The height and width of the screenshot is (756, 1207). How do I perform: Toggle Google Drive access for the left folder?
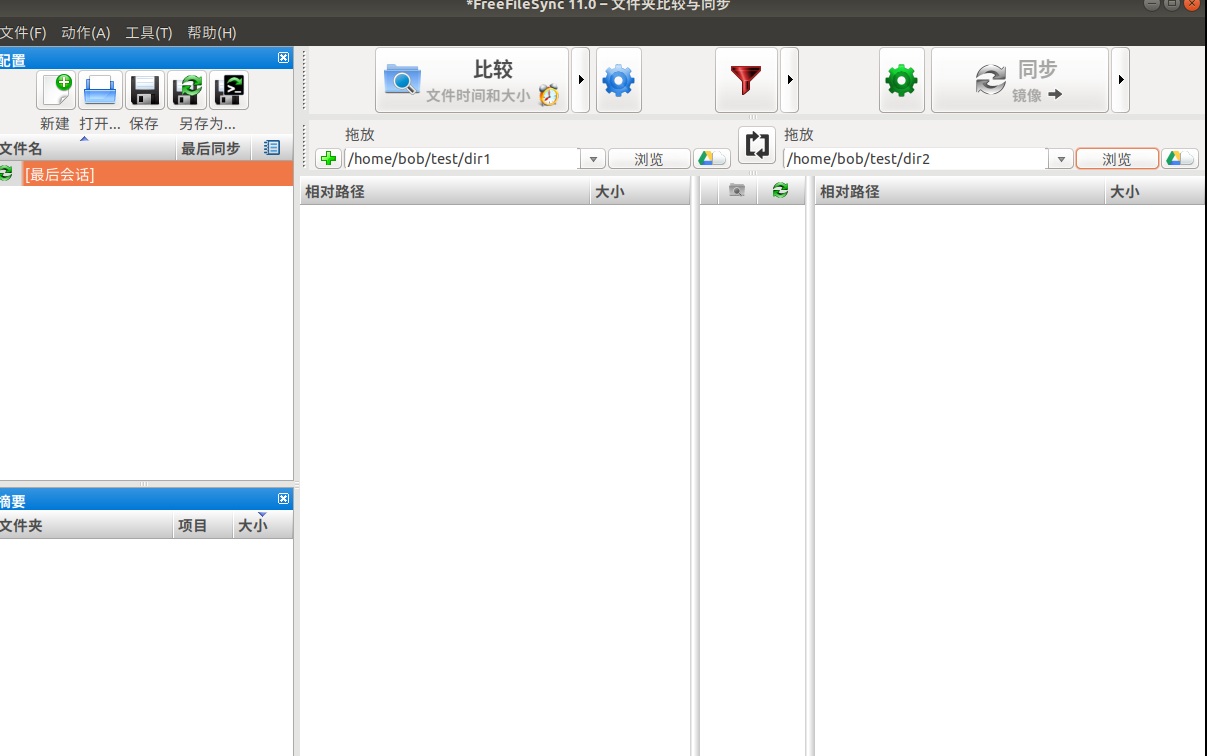[711, 158]
